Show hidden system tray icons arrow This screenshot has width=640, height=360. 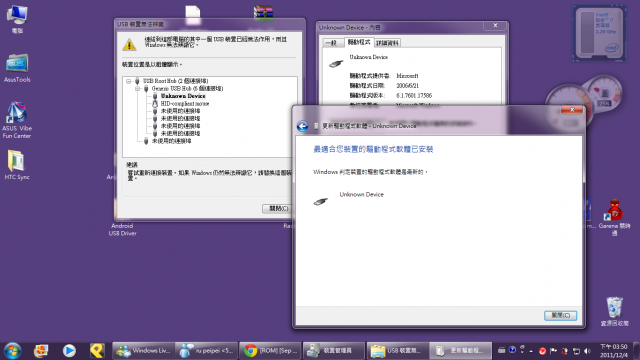(x=531, y=351)
